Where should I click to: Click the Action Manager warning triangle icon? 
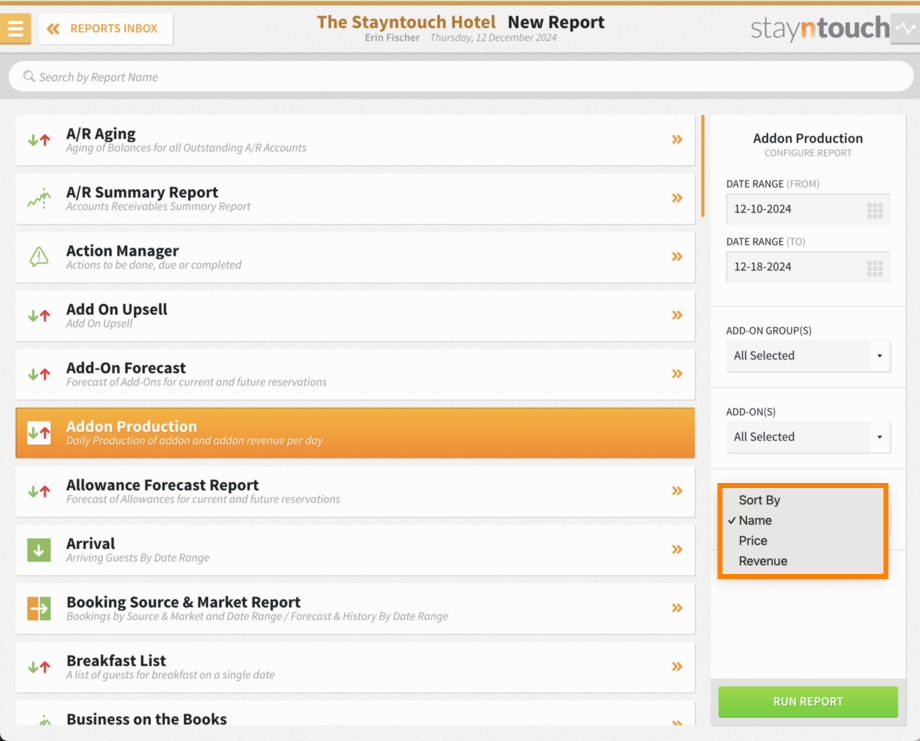tap(39, 257)
